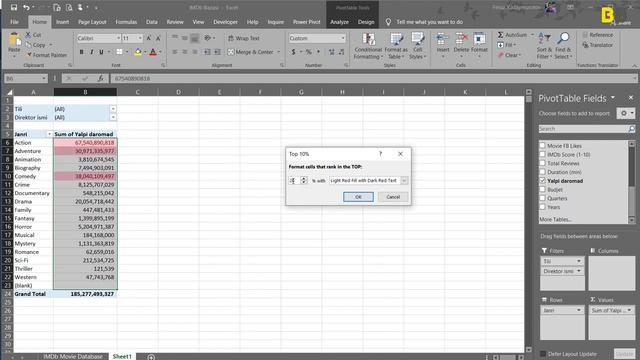Expand the Name Box dropdown
640x360 pixels.
44,78
